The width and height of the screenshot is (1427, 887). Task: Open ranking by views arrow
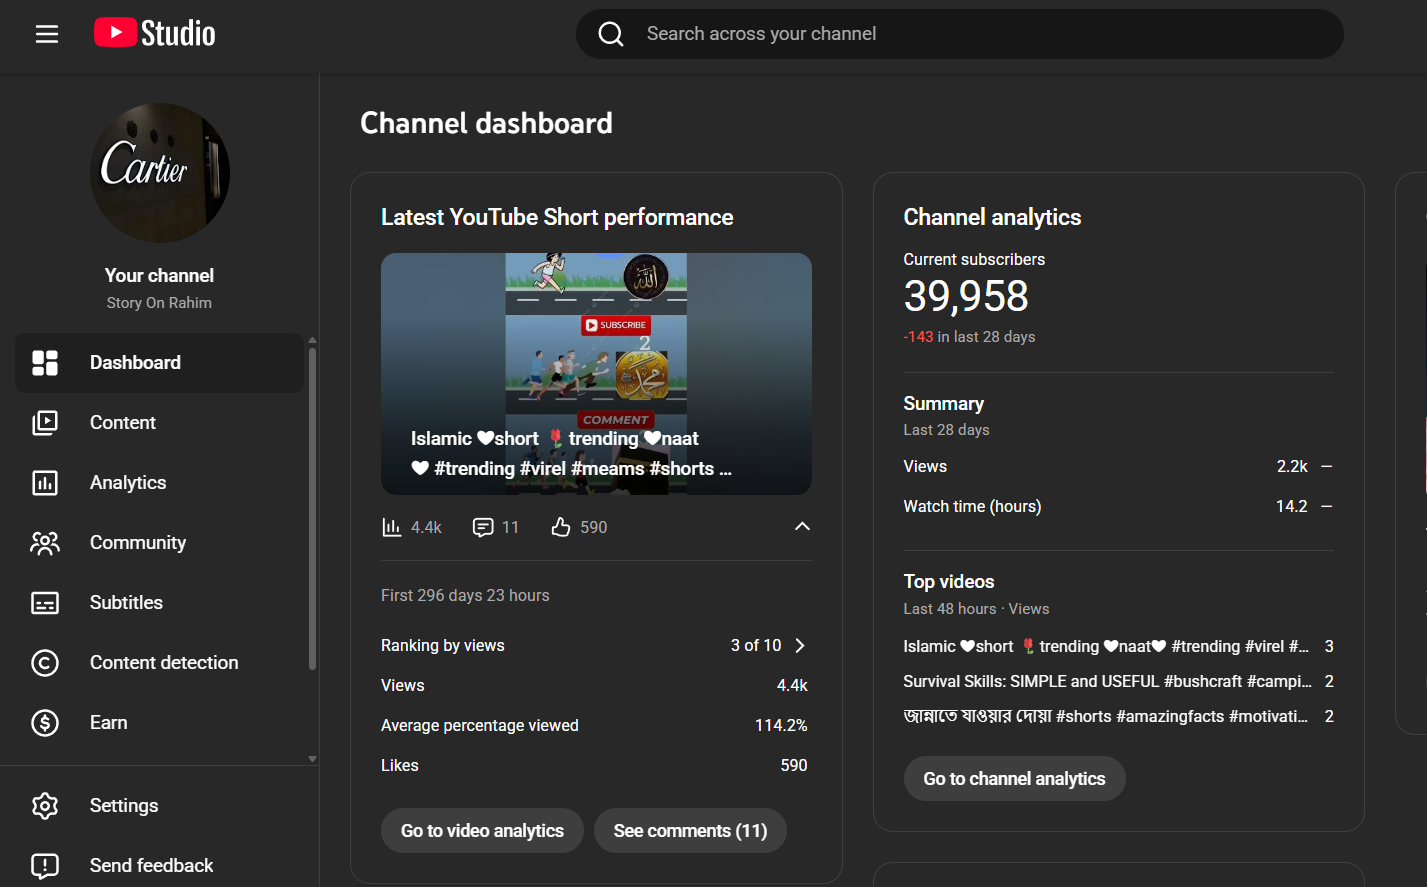coord(800,646)
